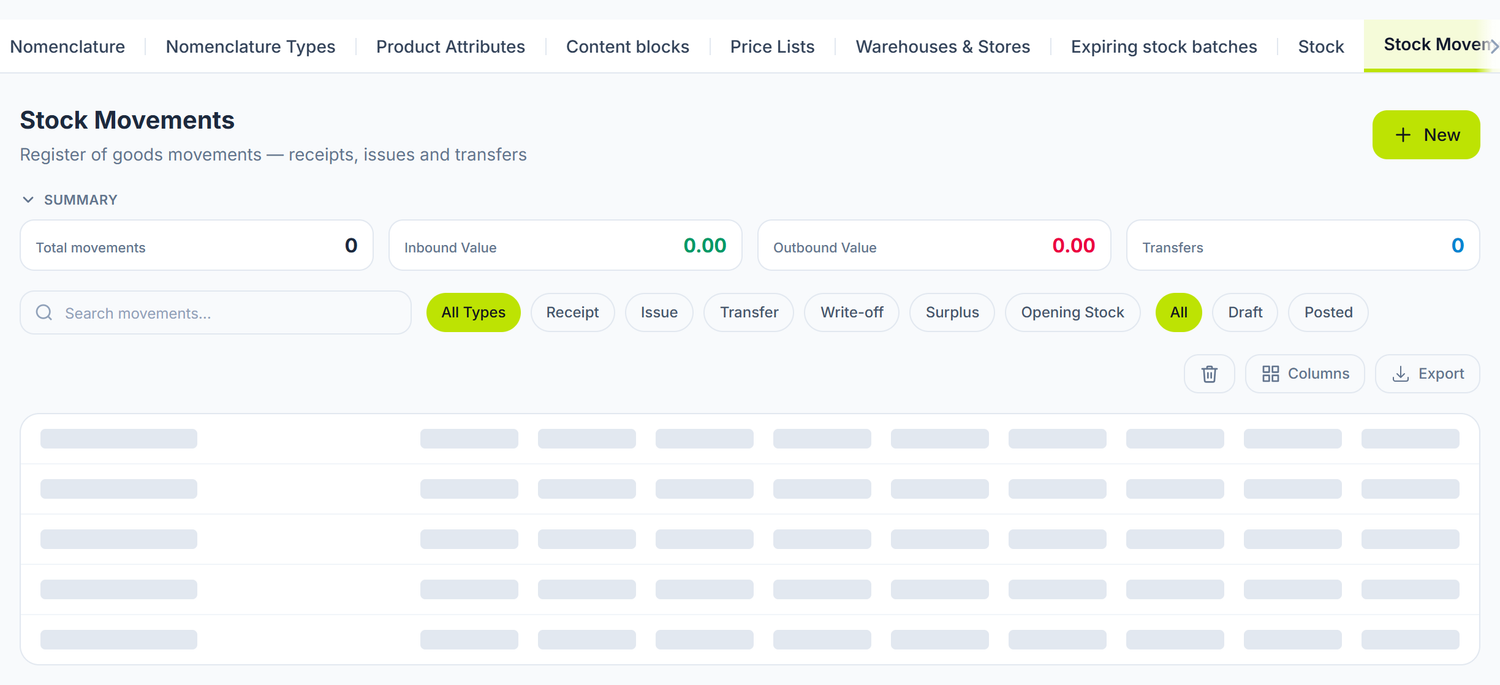The image size is (1500, 685).
Task: Create a New stock movement
Action: [x=1426, y=135]
